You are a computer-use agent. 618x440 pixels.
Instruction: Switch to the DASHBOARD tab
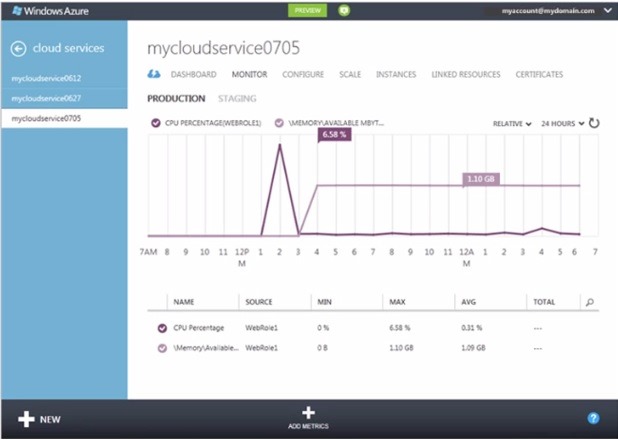coord(194,74)
